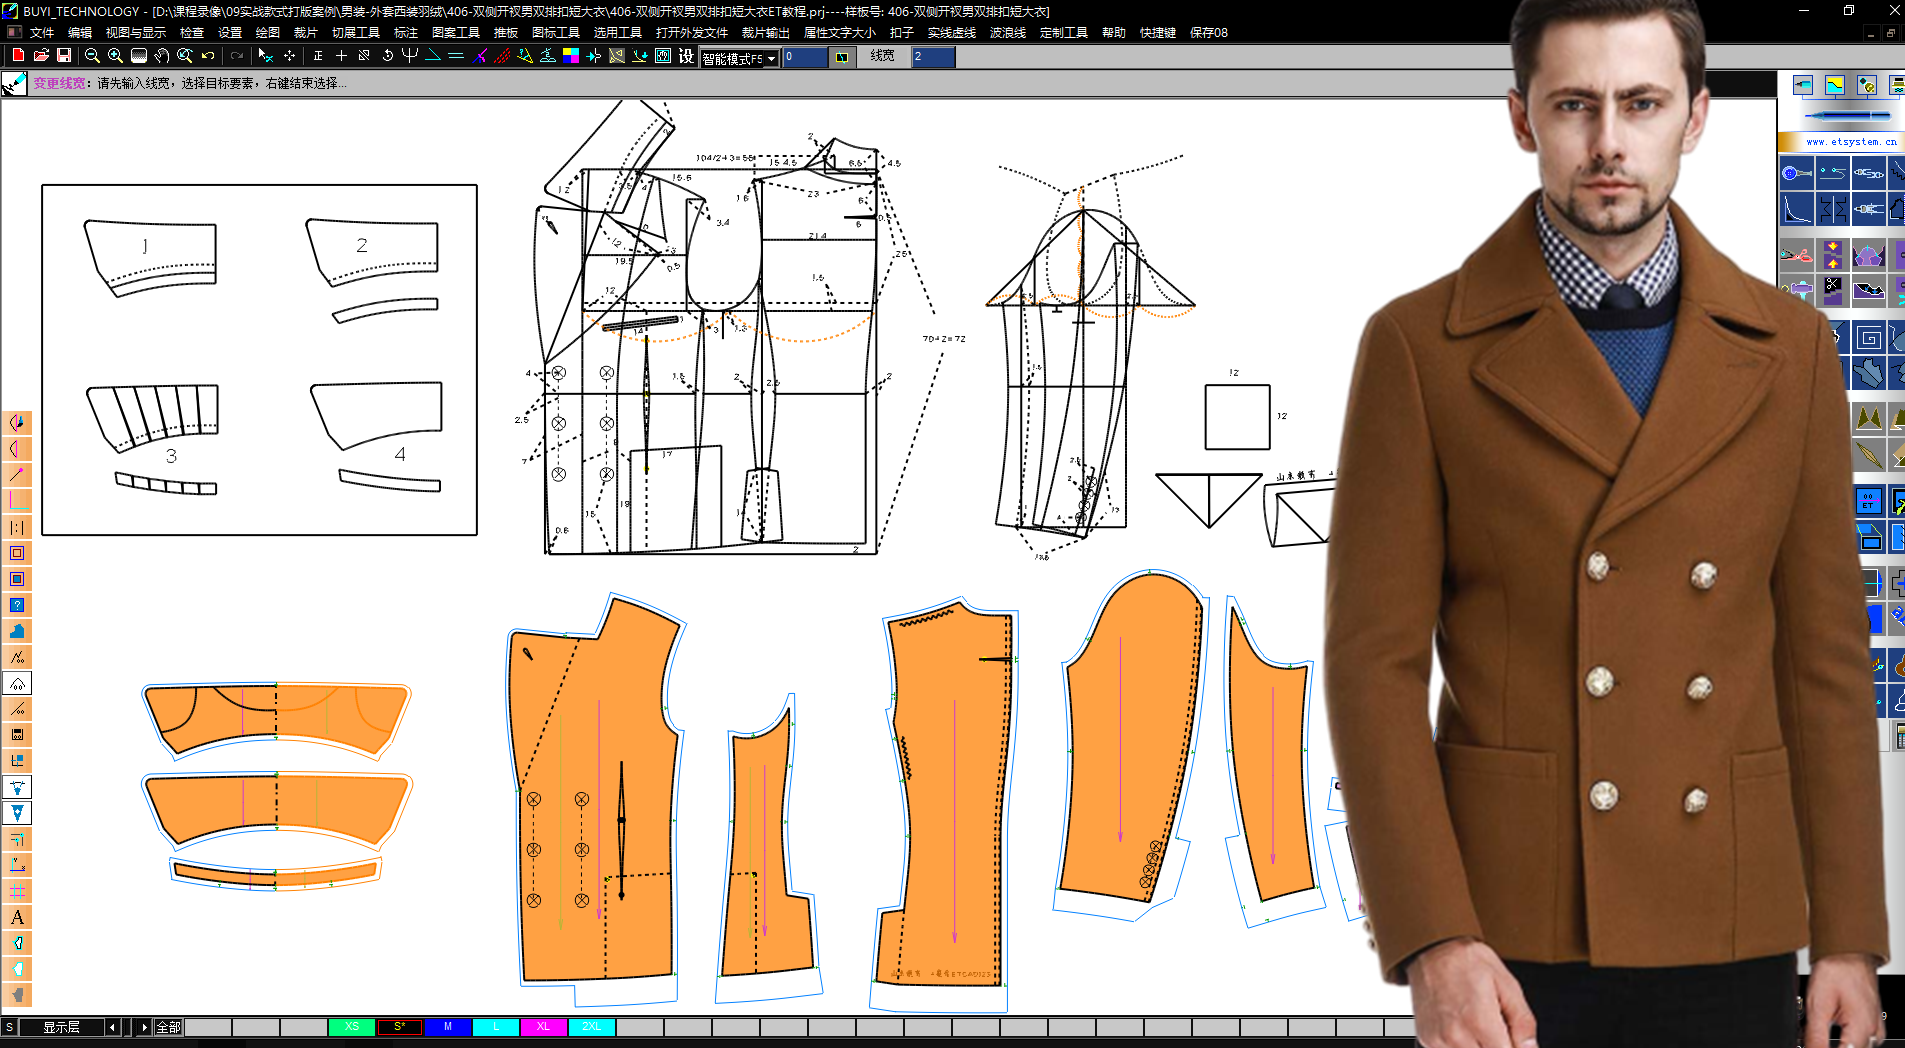Open the 文件 menu
Image resolution: width=1905 pixels, height=1048 pixels.
pos(42,33)
